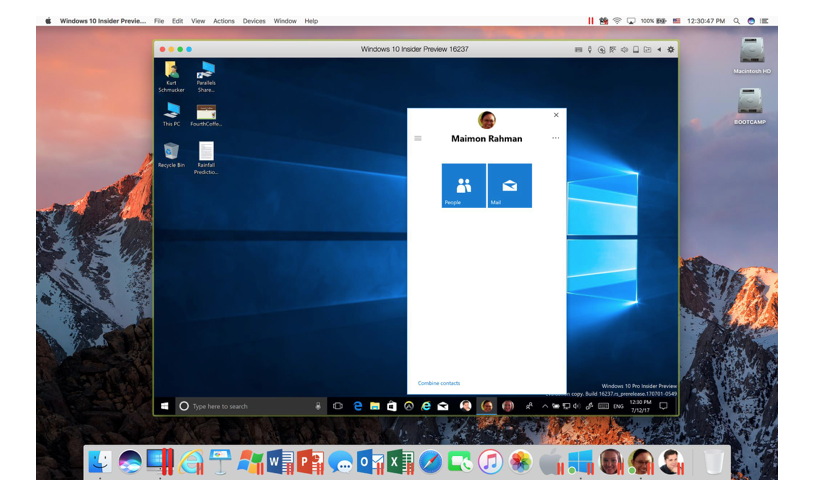Screen dimensions: 820x498
Task: Open Spotlight search in the menu bar
Action: [x=736, y=21]
